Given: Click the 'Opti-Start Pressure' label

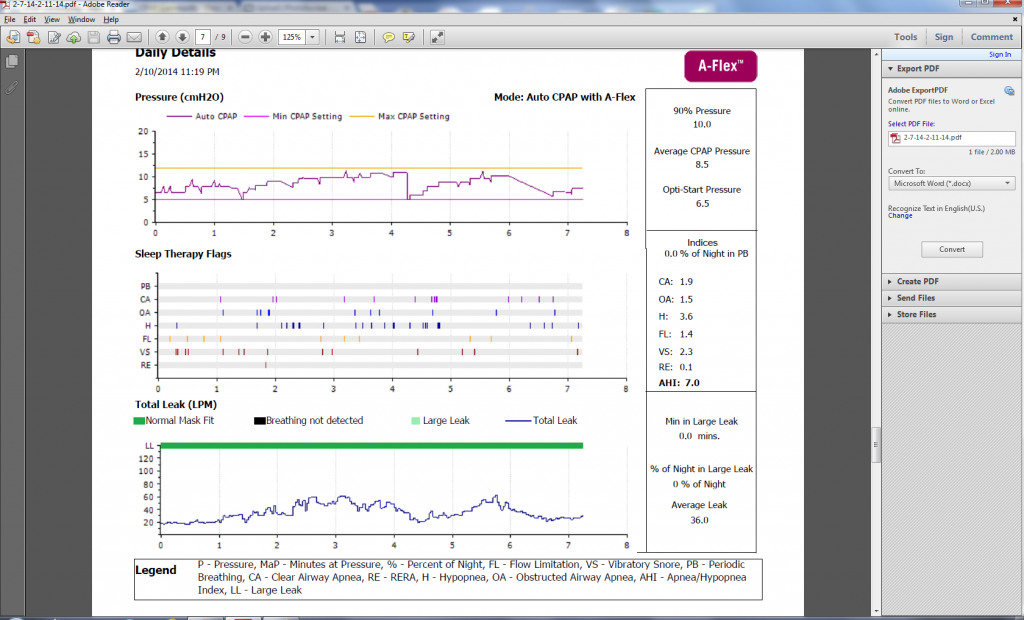Looking at the screenshot, I should [701, 189].
